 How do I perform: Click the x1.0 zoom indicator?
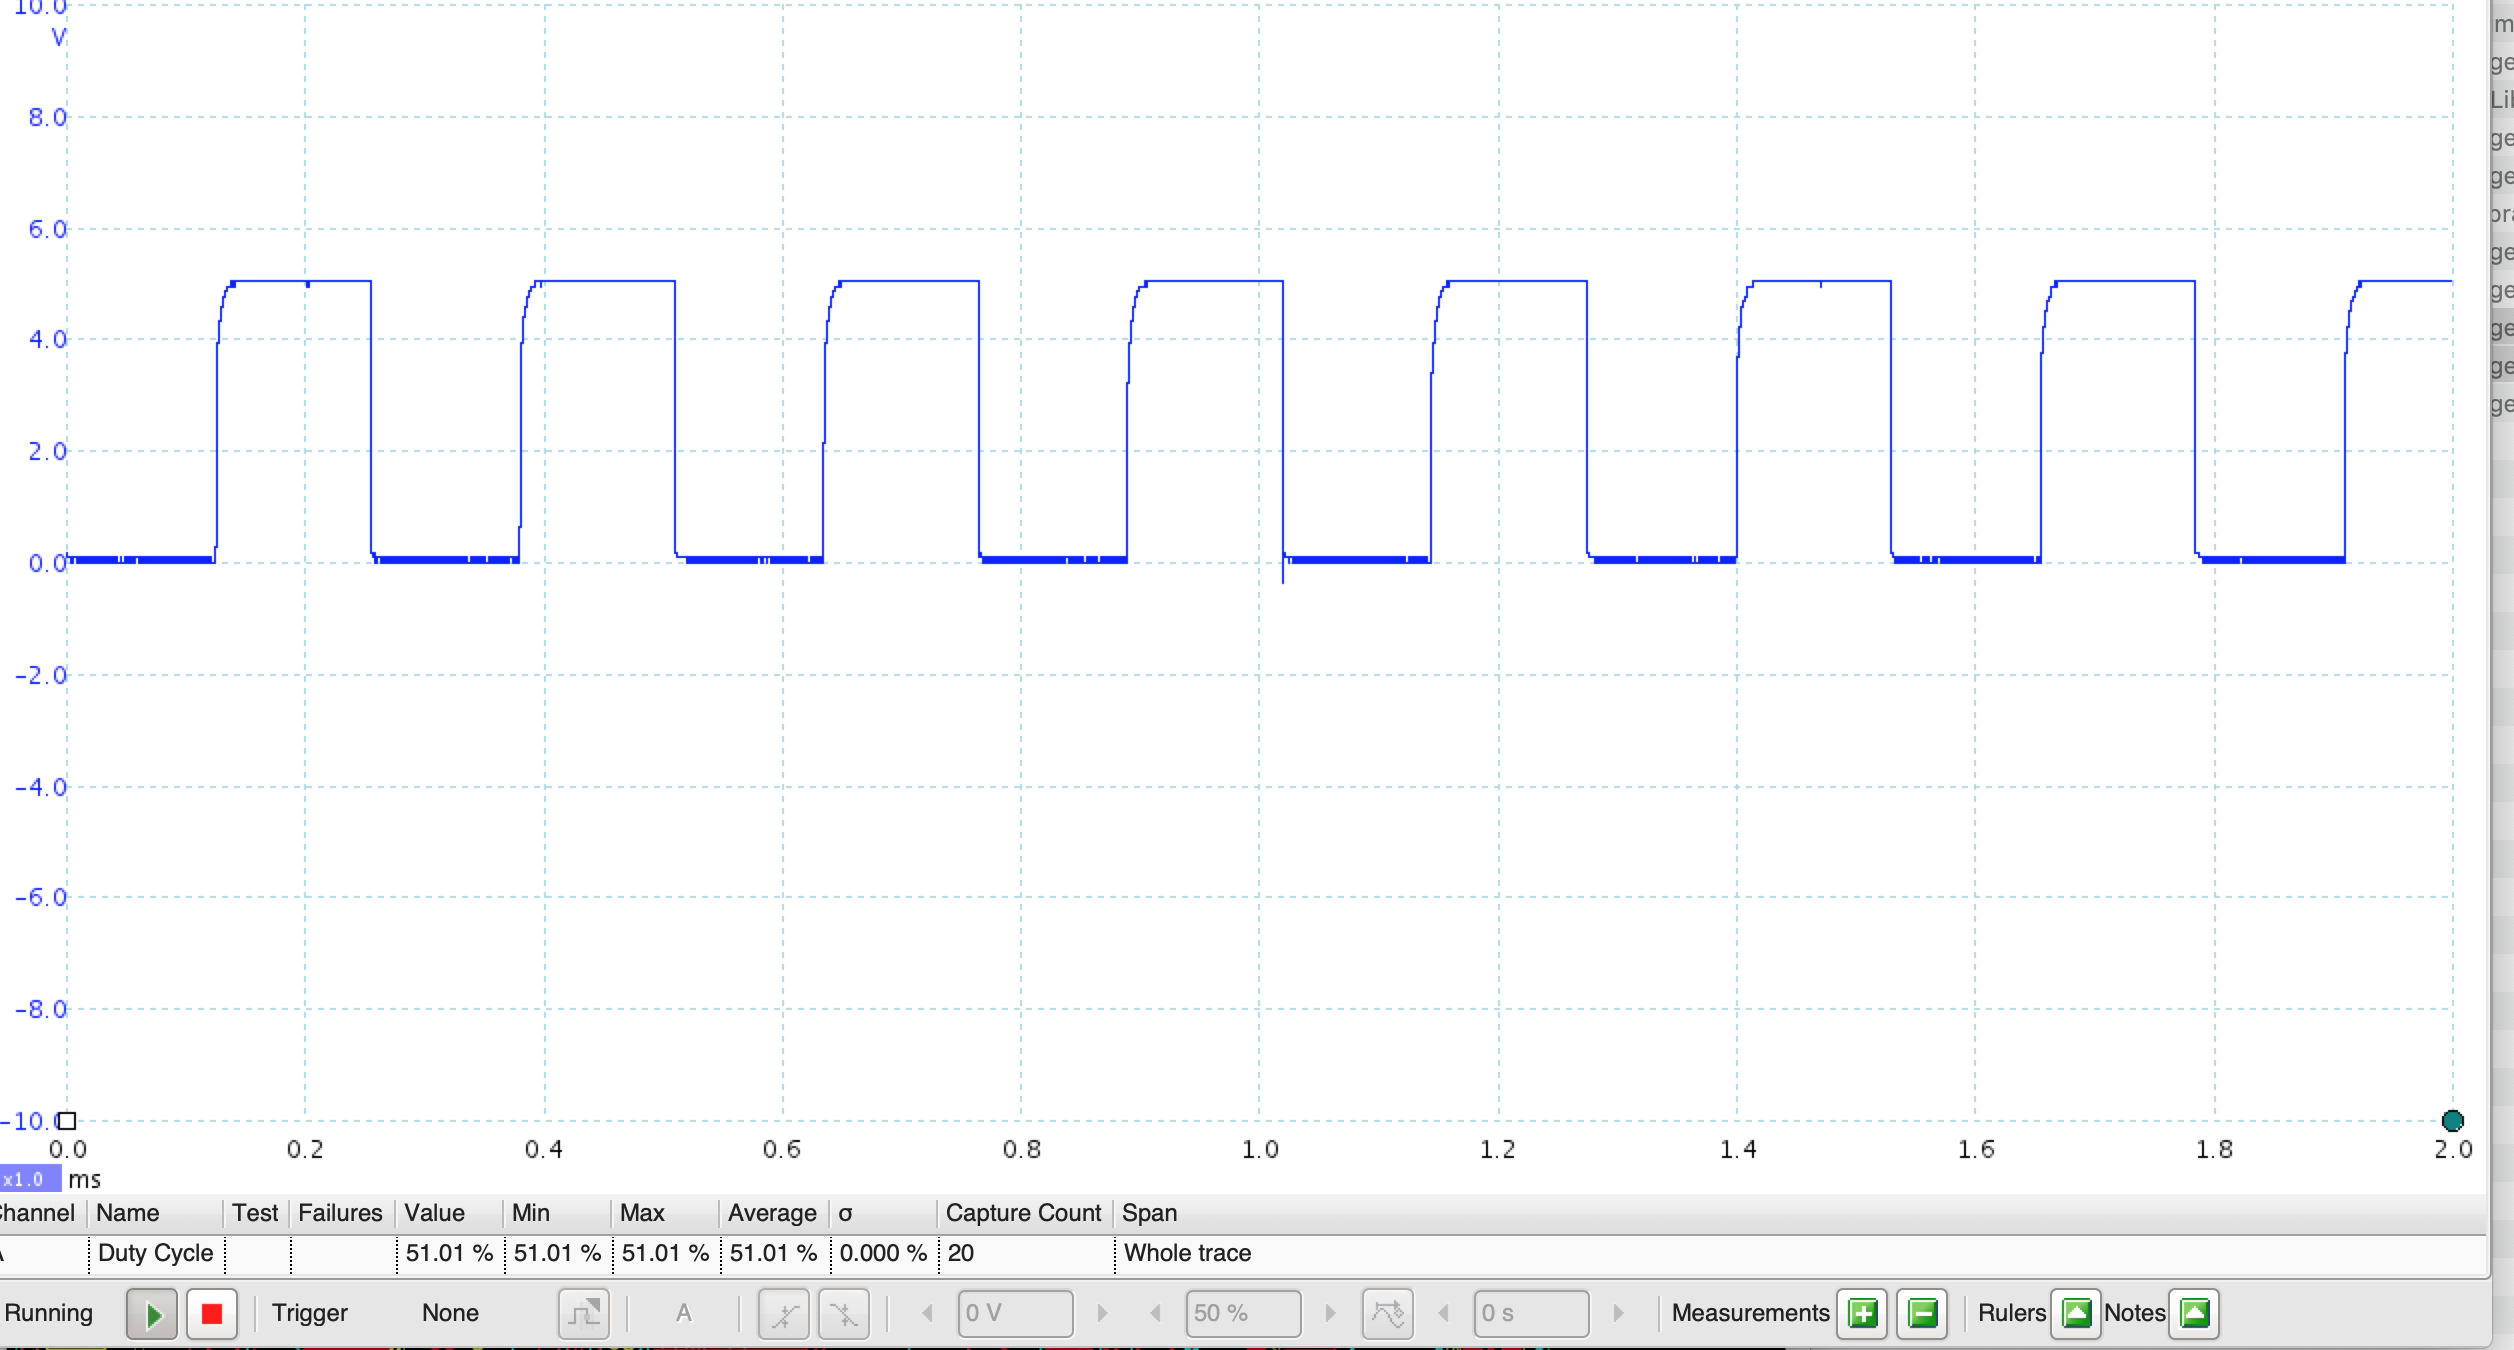[x=28, y=1179]
